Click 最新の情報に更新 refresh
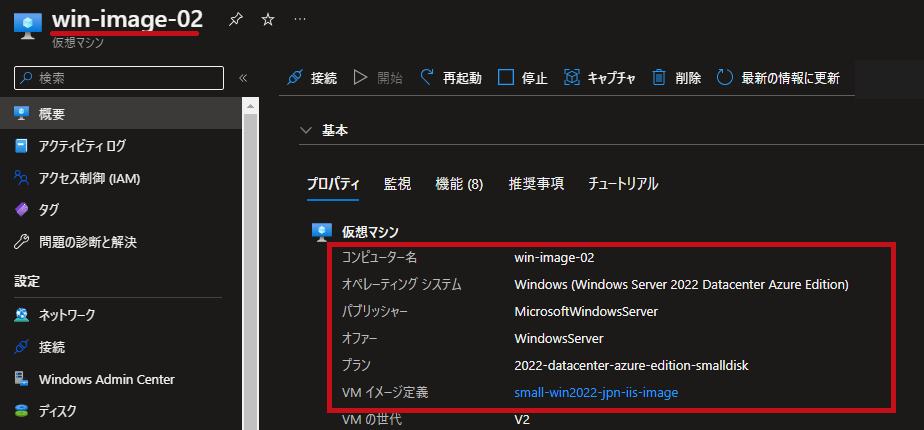The image size is (924, 430). click(778, 78)
